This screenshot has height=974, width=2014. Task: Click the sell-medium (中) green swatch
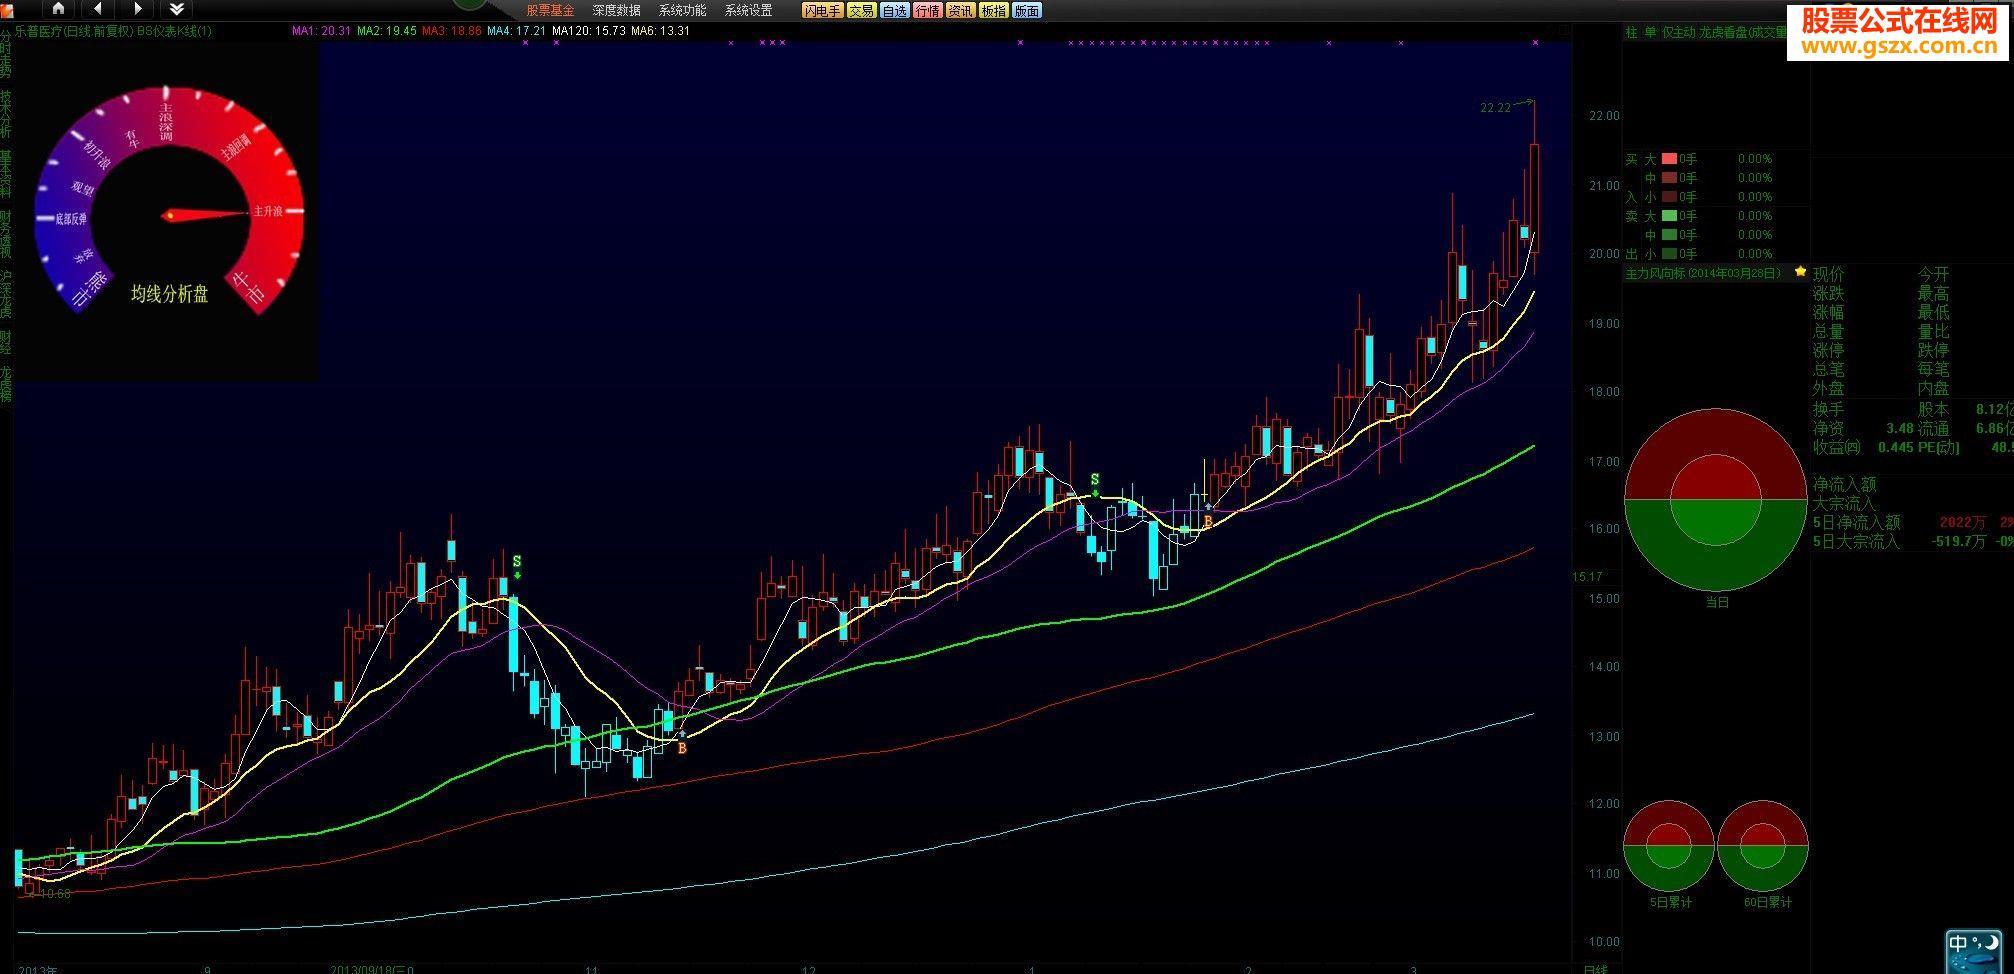coord(1669,235)
